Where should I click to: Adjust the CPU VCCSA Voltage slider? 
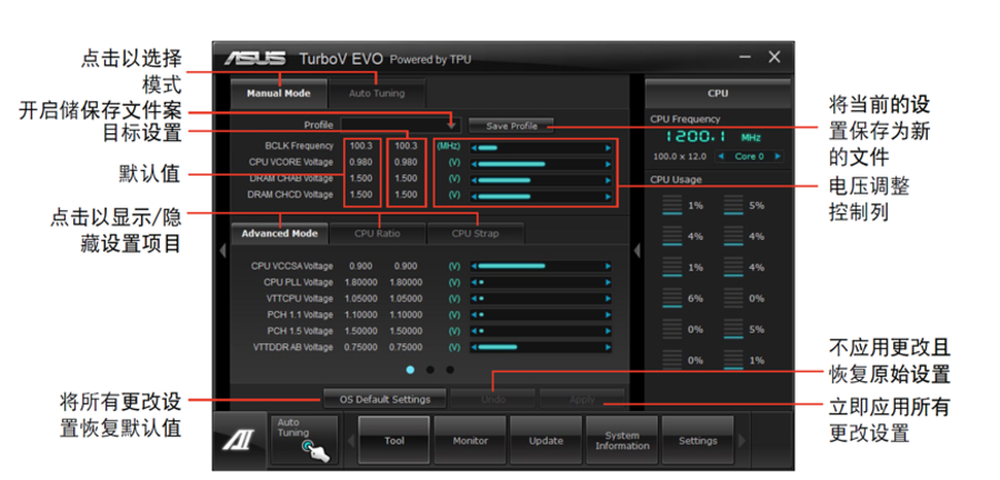point(541,266)
